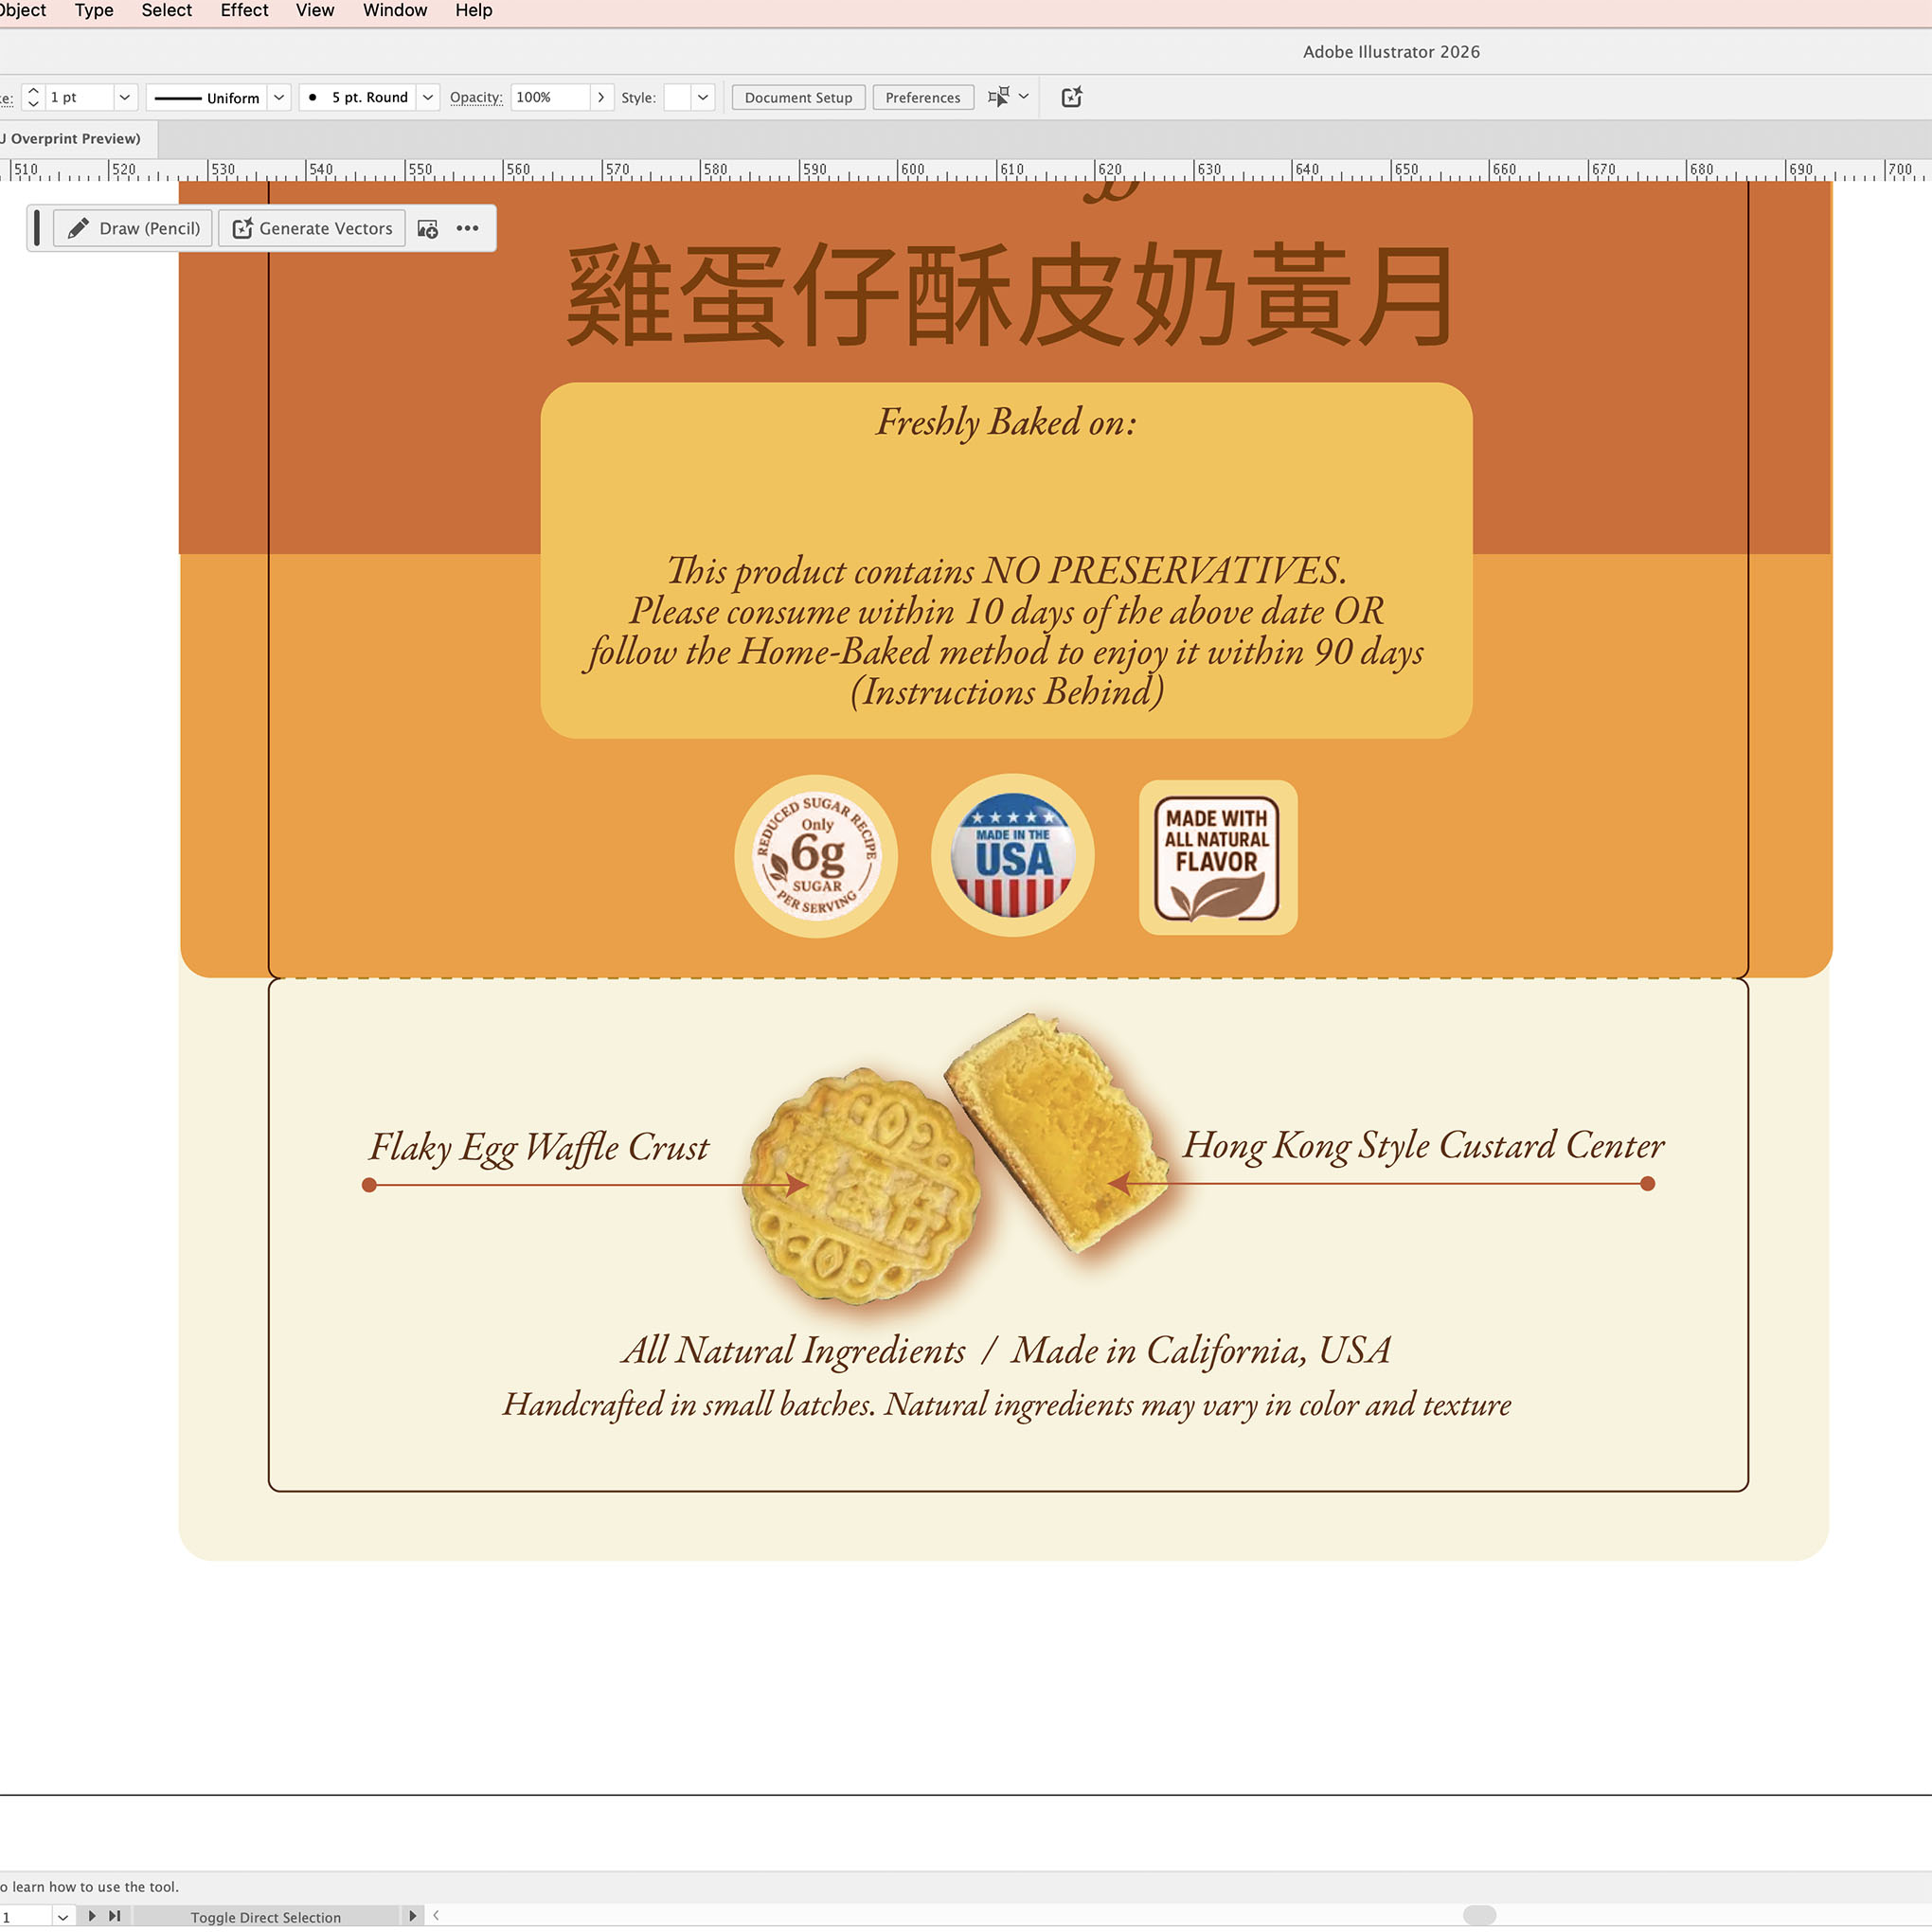Screen dimensions: 1932x1932
Task: Open the View menu
Action: [315, 10]
